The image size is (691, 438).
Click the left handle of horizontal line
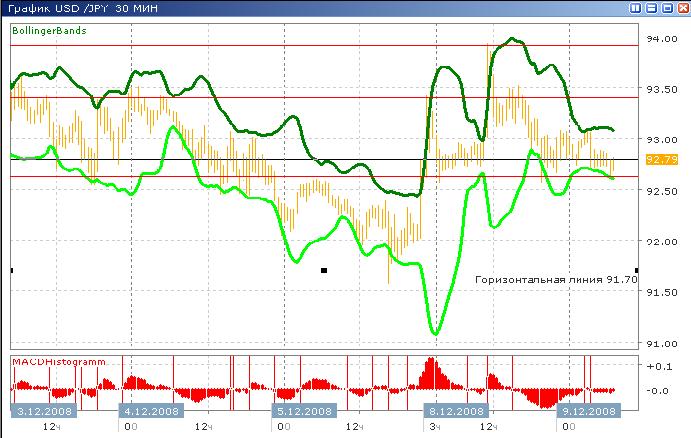pos(11,270)
